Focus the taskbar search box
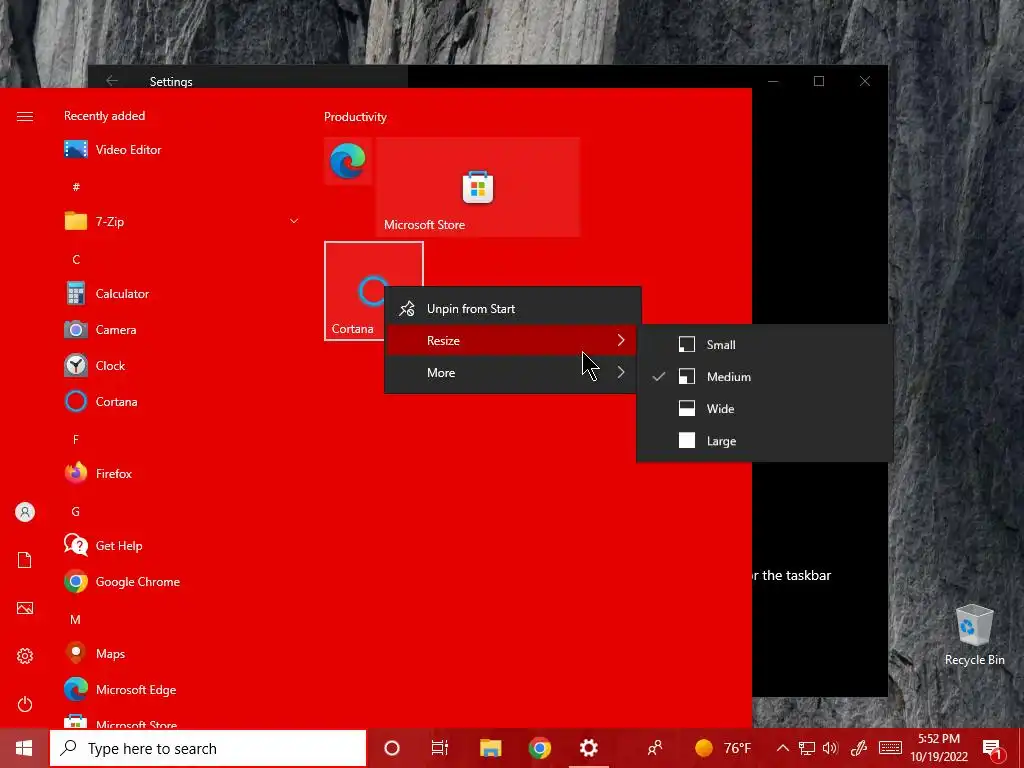 click(x=208, y=748)
